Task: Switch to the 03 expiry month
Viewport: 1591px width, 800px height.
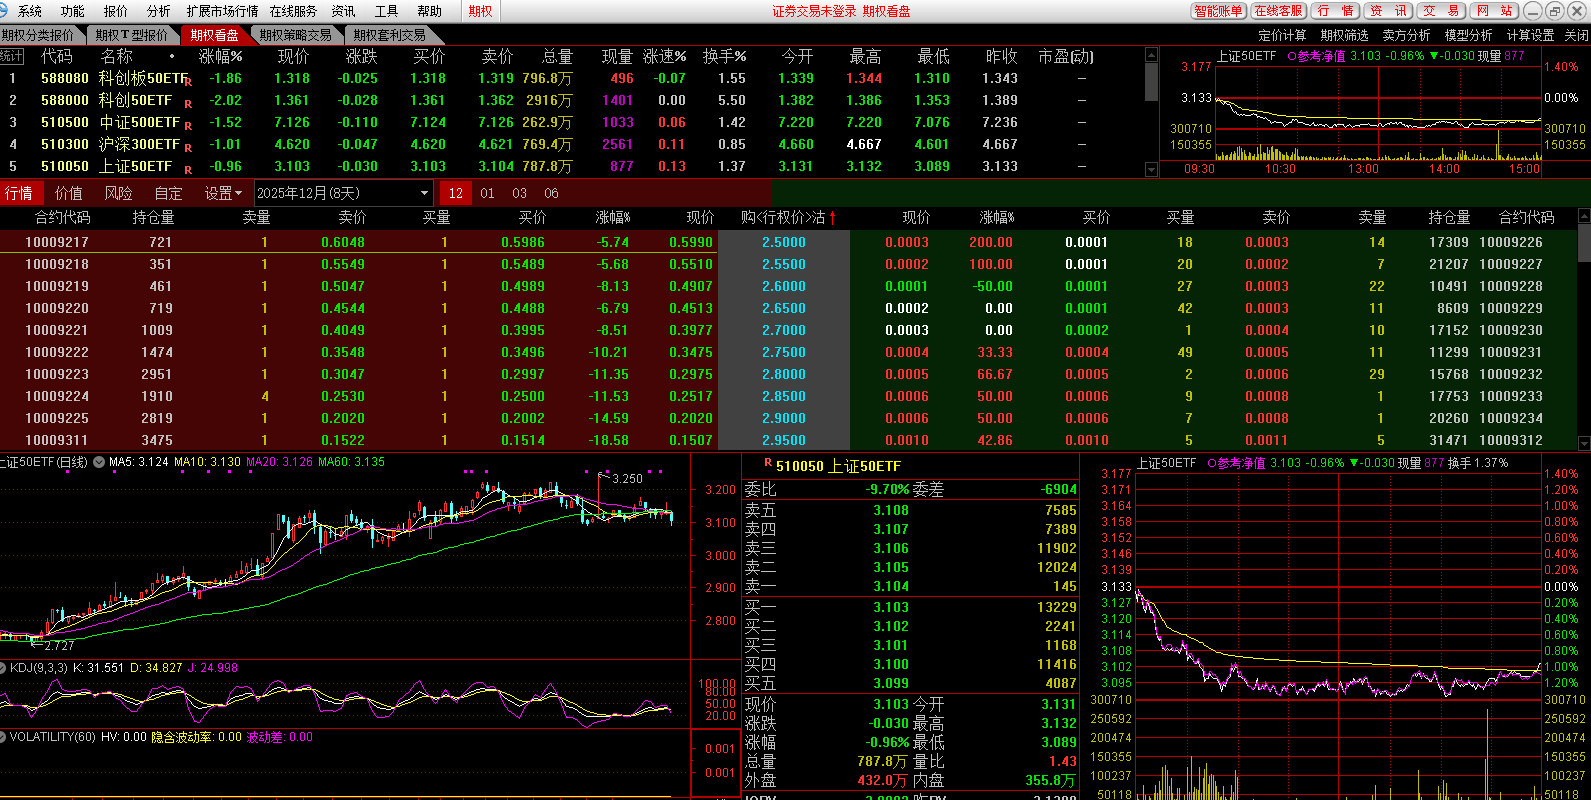Action: click(x=519, y=193)
